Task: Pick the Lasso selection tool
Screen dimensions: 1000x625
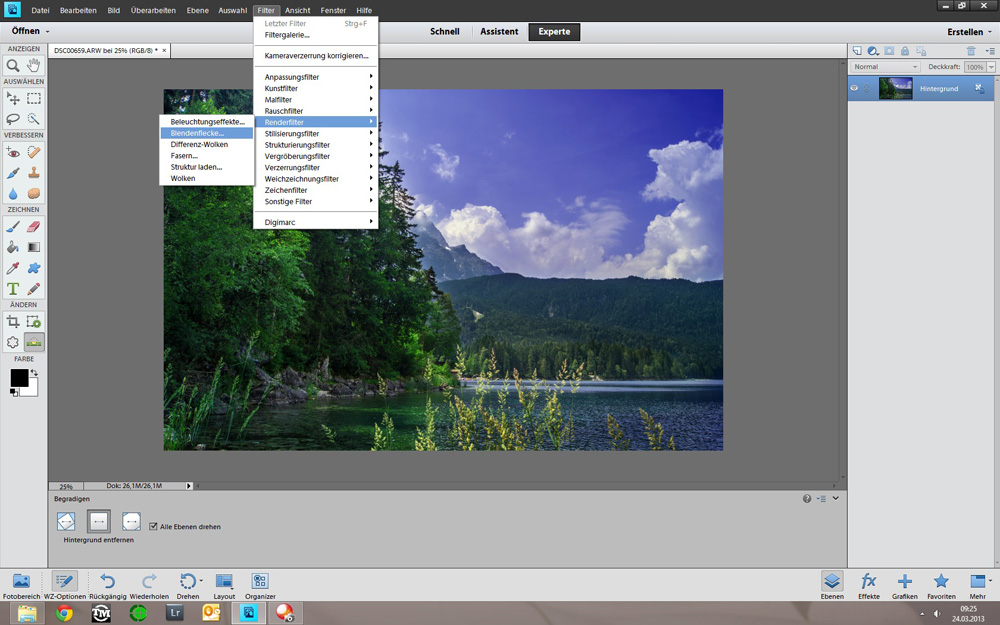Action: 13,119
